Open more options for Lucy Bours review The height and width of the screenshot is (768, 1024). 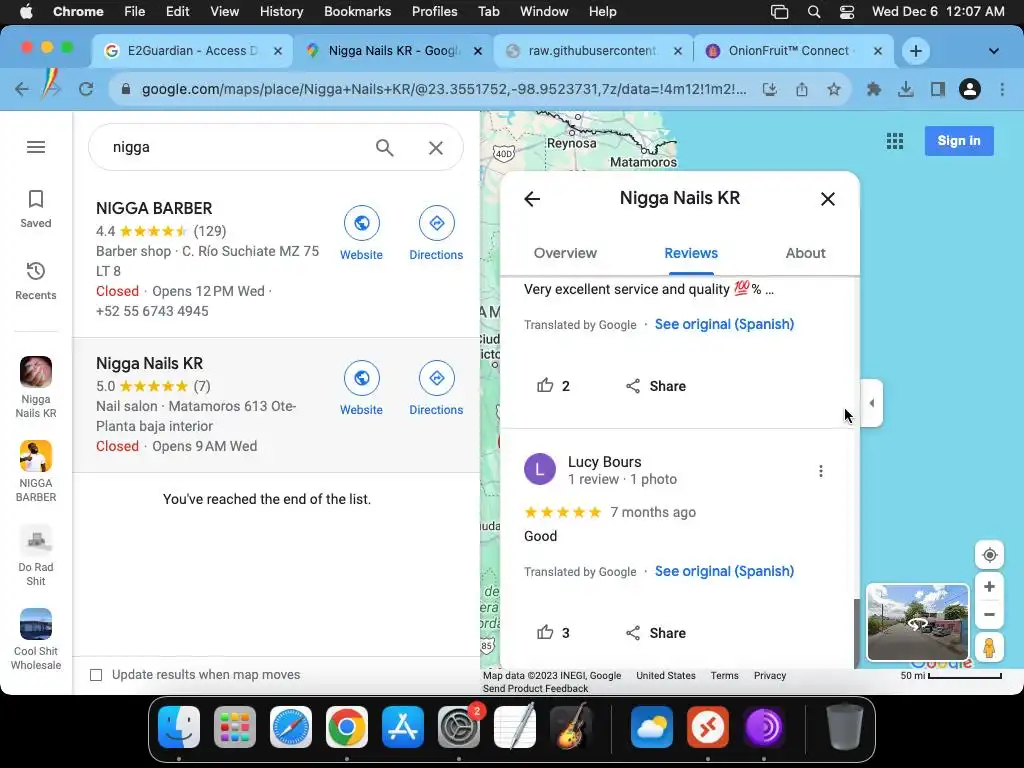pyautogui.click(x=820, y=471)
